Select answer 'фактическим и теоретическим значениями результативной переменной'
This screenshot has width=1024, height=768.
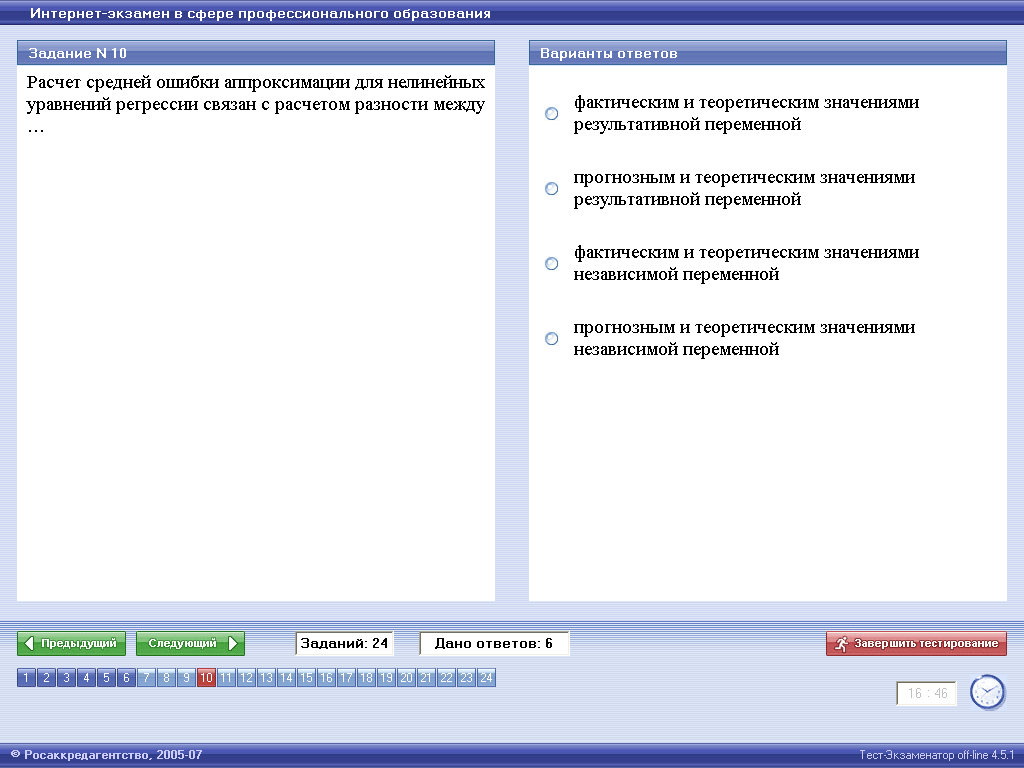(552, 114)
